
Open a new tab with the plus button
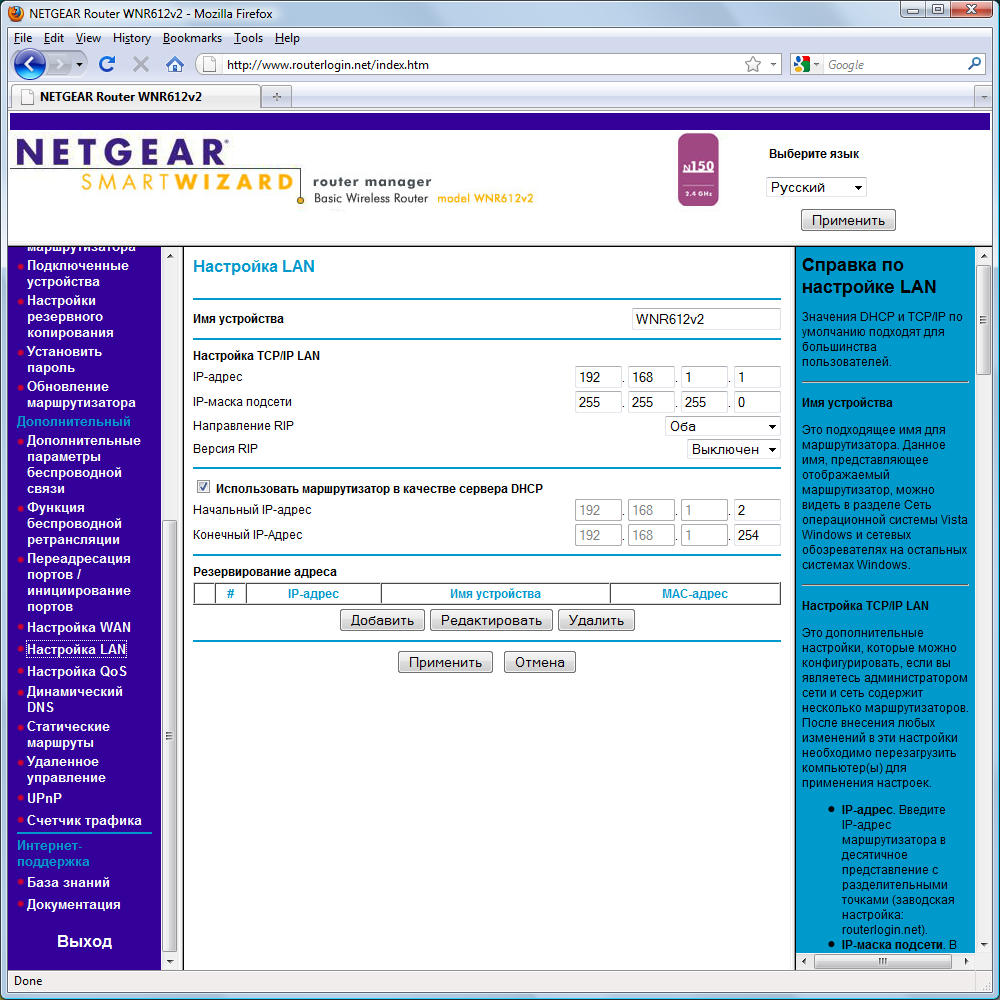pos(277,96)
